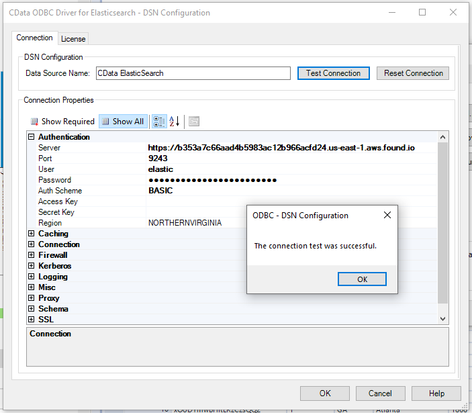Expand the Misc category
Screen dimensions: 472x413
(31, 287)
